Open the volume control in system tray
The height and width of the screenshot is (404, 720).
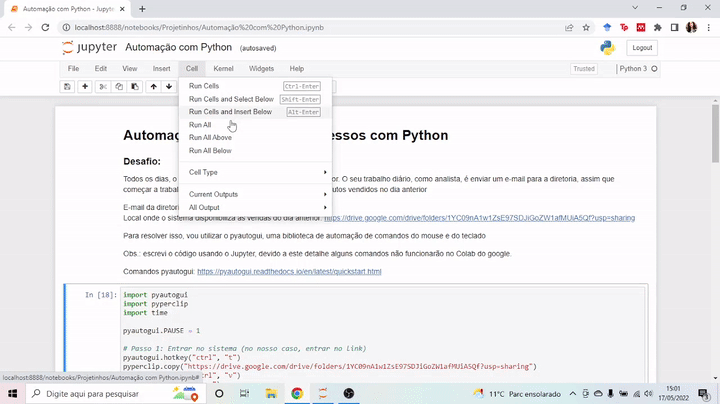(x=648, y=394)
